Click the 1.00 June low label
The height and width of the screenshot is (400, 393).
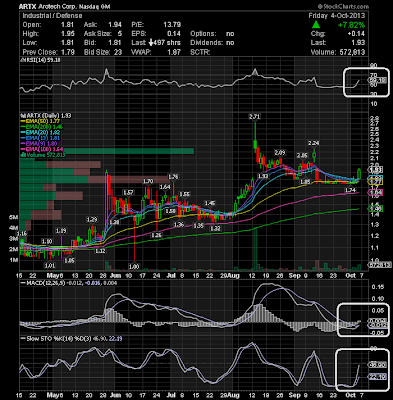[x=134, y=266]
